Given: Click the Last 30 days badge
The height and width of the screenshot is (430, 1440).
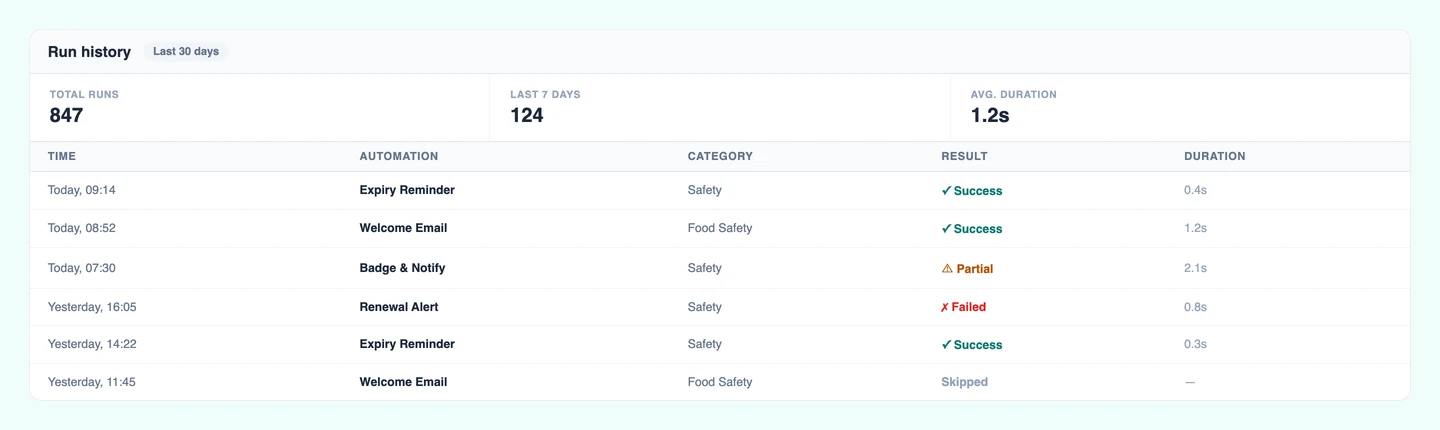Looking at the screenshot, I should pos(186,52).
